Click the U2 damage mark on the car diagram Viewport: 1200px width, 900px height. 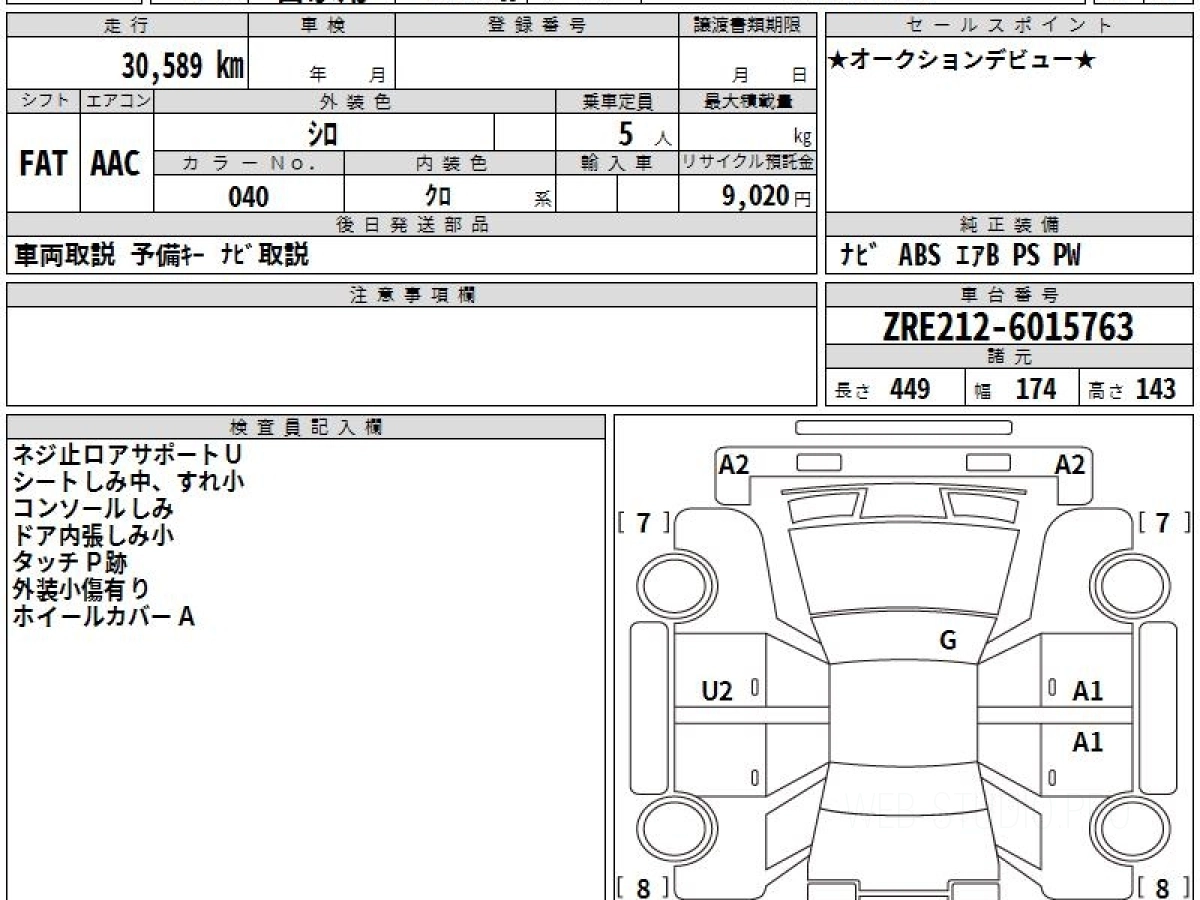[x=717, y=690]
